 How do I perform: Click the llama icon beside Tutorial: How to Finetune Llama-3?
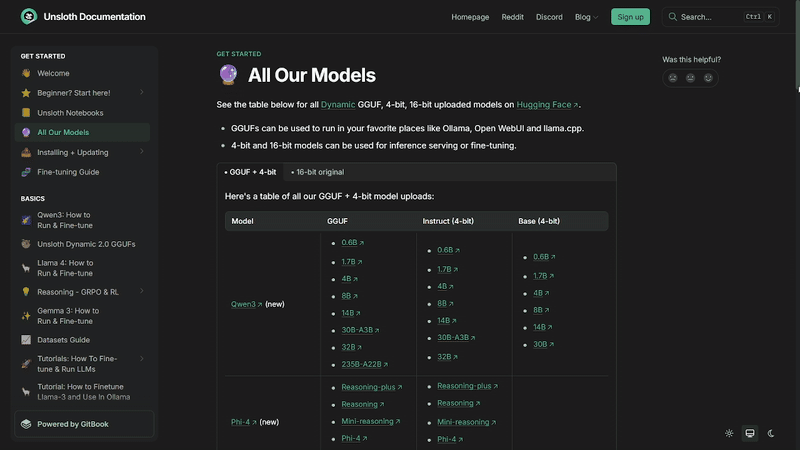[x=26, y=392]
